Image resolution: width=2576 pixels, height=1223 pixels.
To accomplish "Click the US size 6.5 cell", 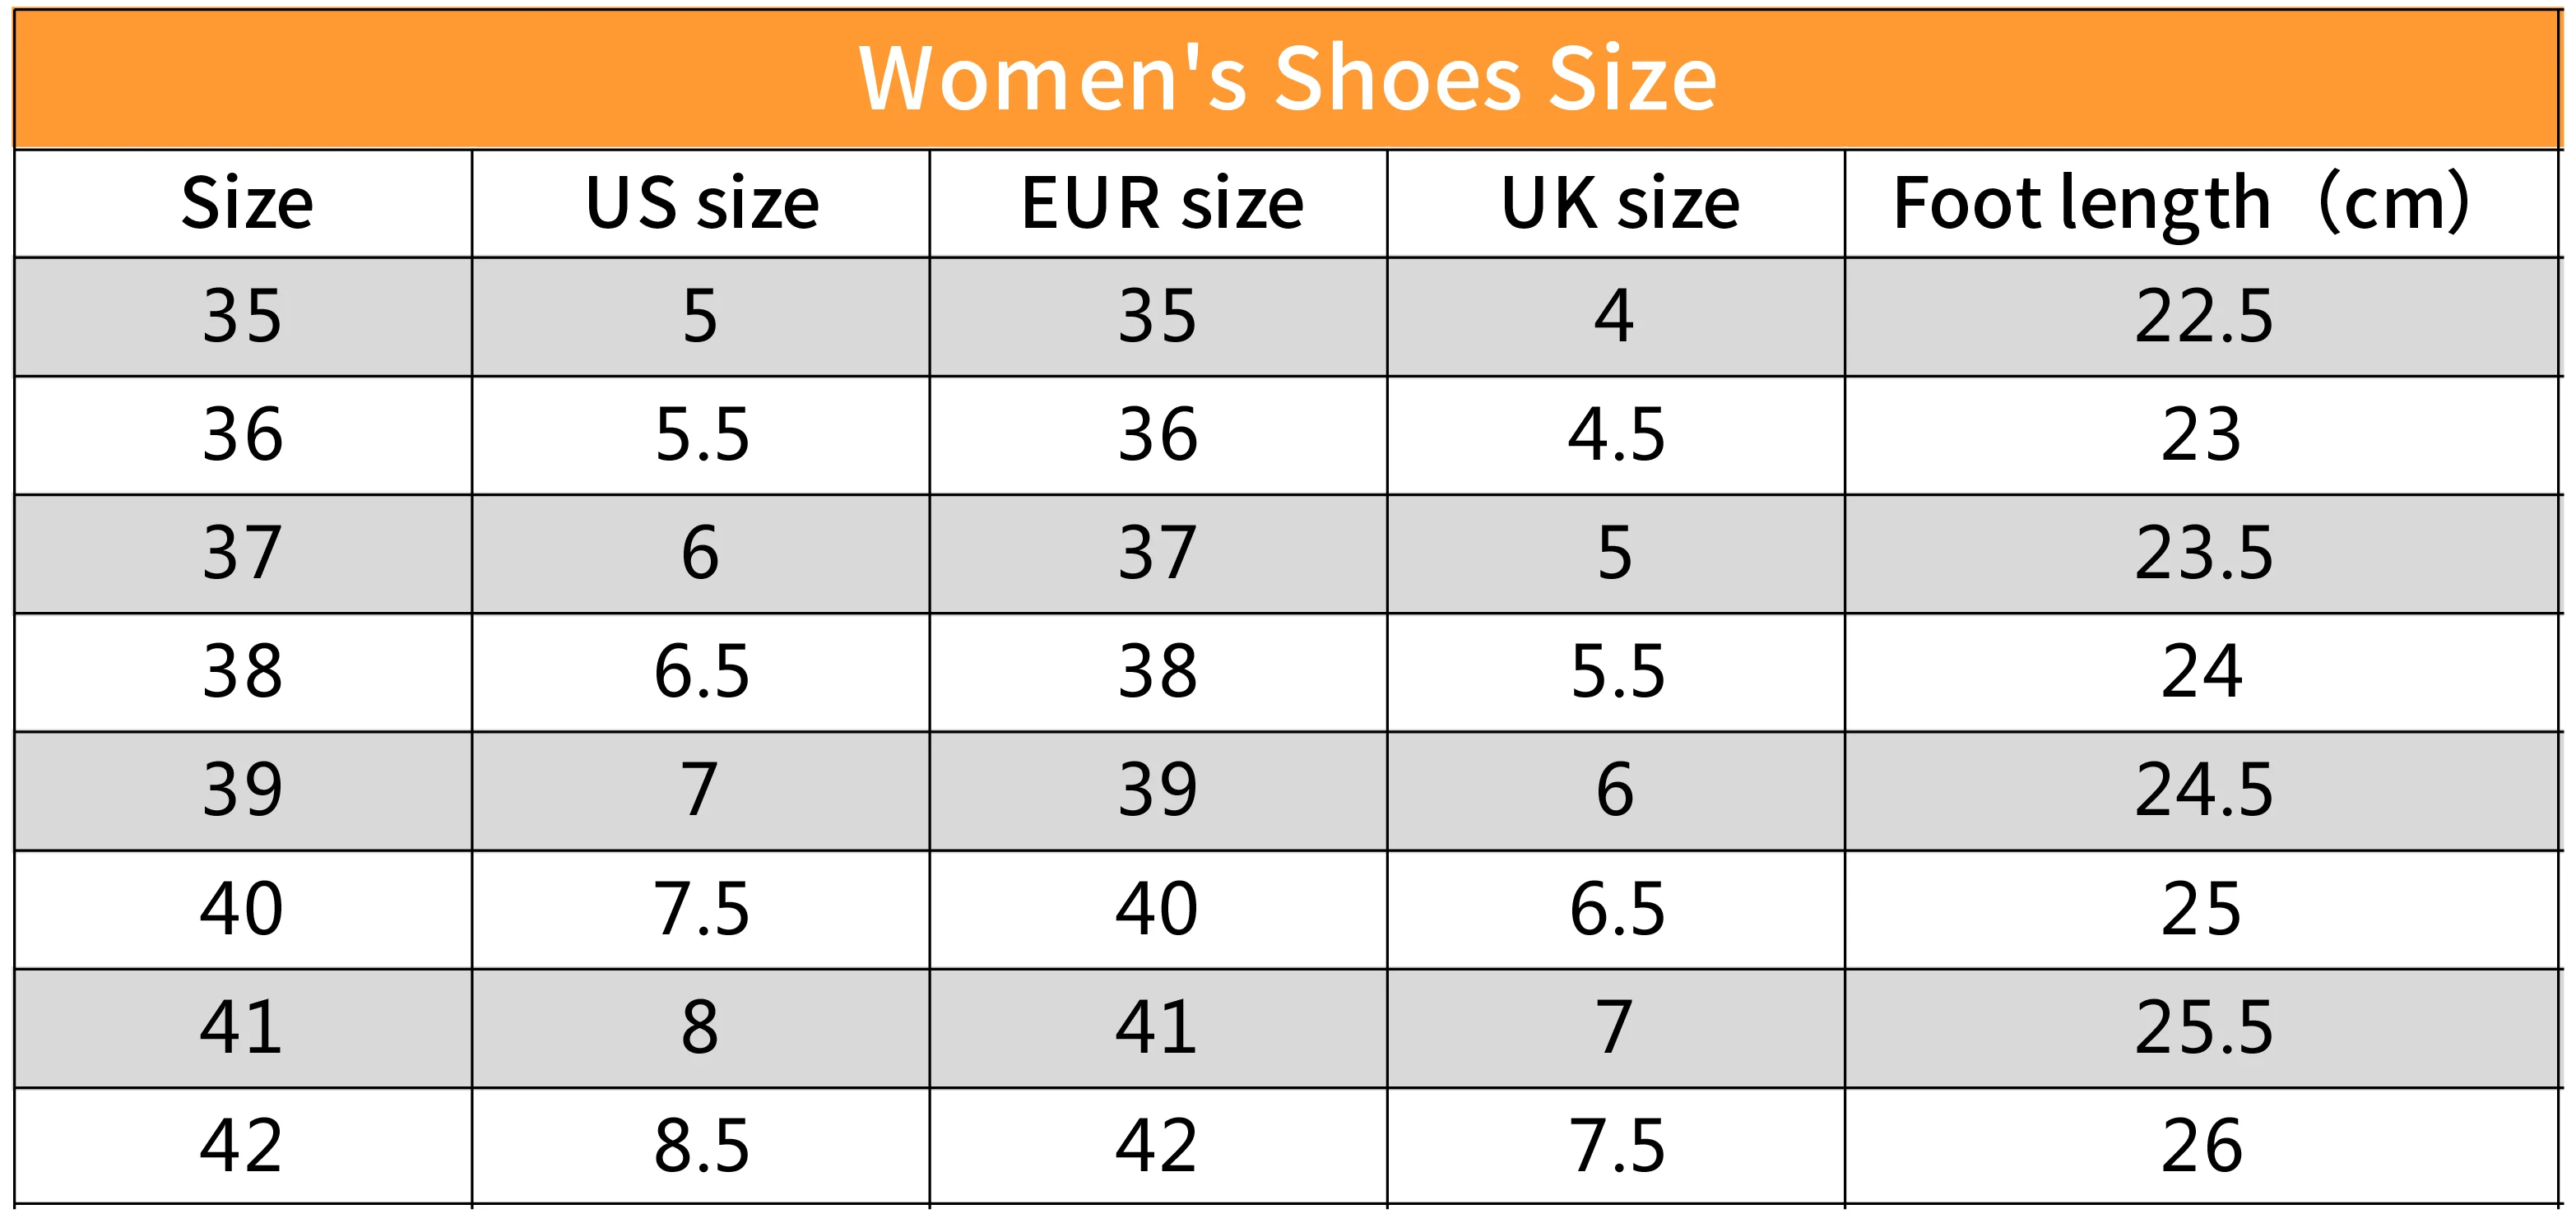I will pos(701,671).
